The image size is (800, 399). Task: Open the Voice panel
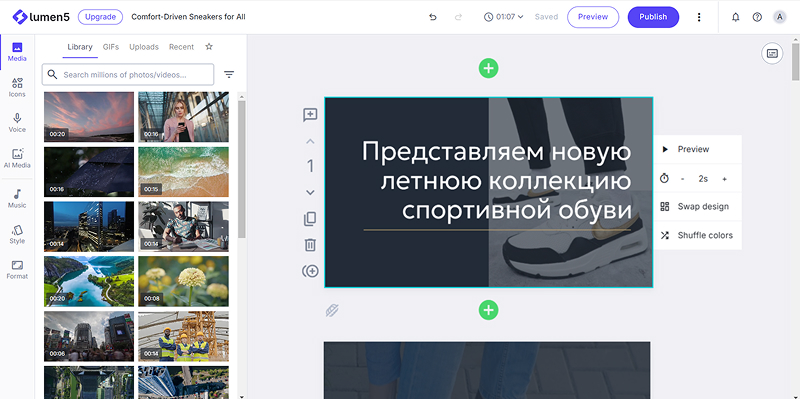(x=17, y=123)
